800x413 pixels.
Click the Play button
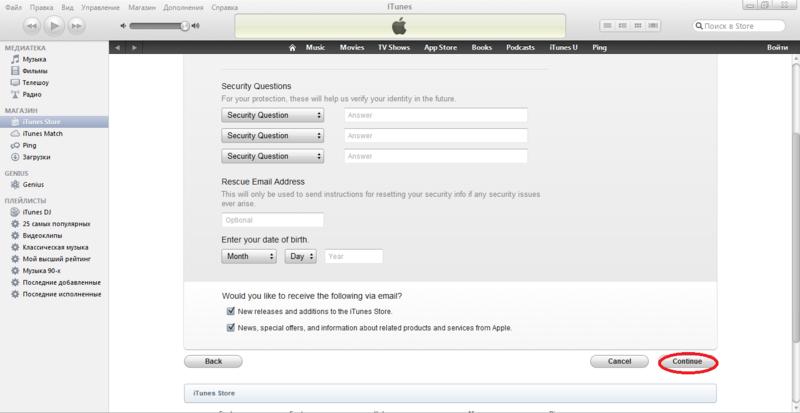(x=55, y=26)
